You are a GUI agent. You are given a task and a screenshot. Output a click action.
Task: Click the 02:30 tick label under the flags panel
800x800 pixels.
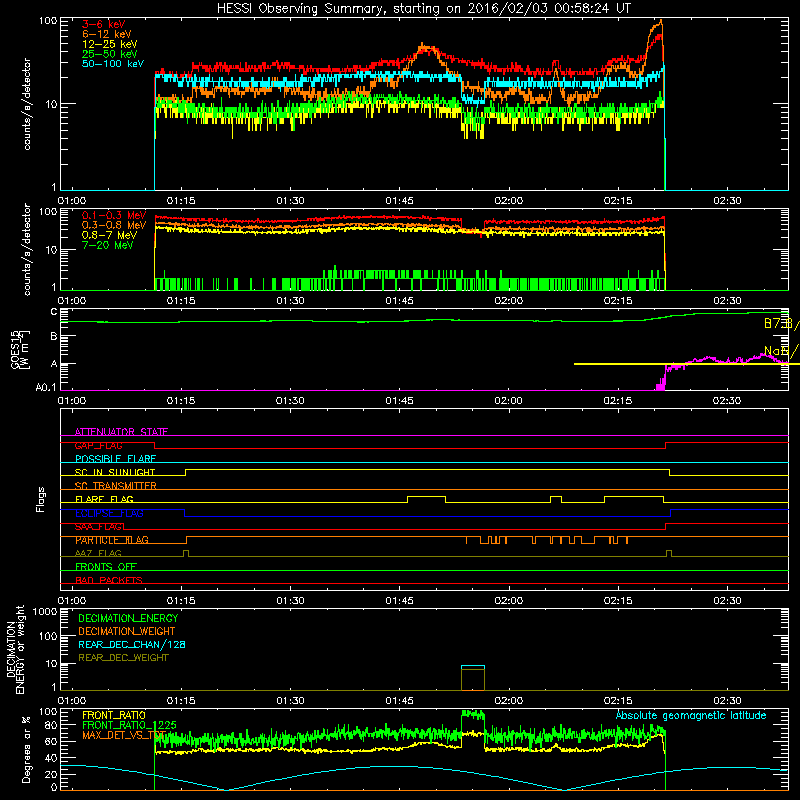727,601
